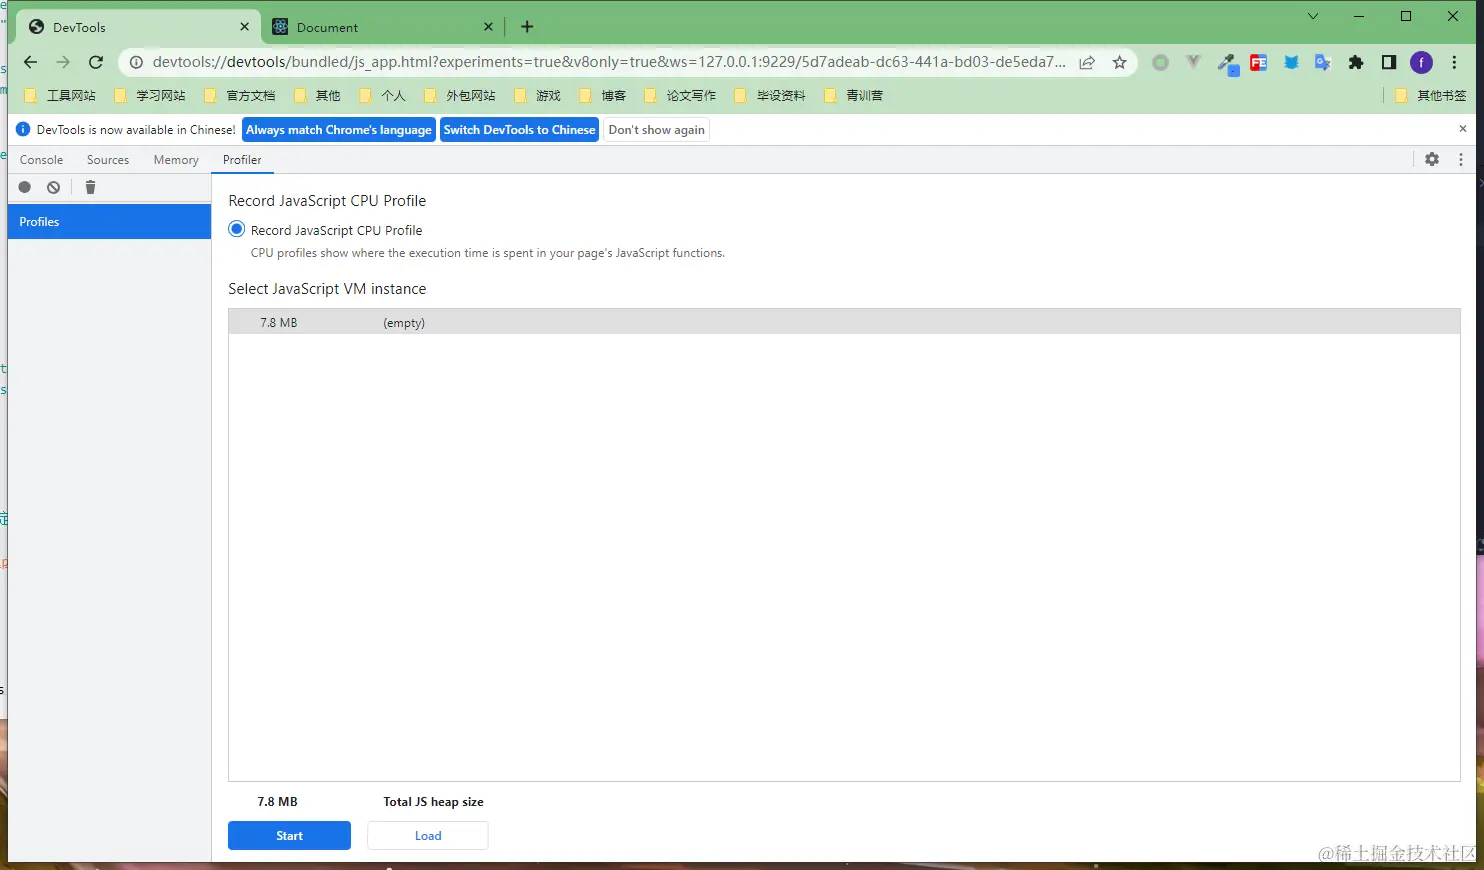This screenshot has height=870, width=1484.
Task: Click the clear all profiles icon
Action: (x=54, y=187)
